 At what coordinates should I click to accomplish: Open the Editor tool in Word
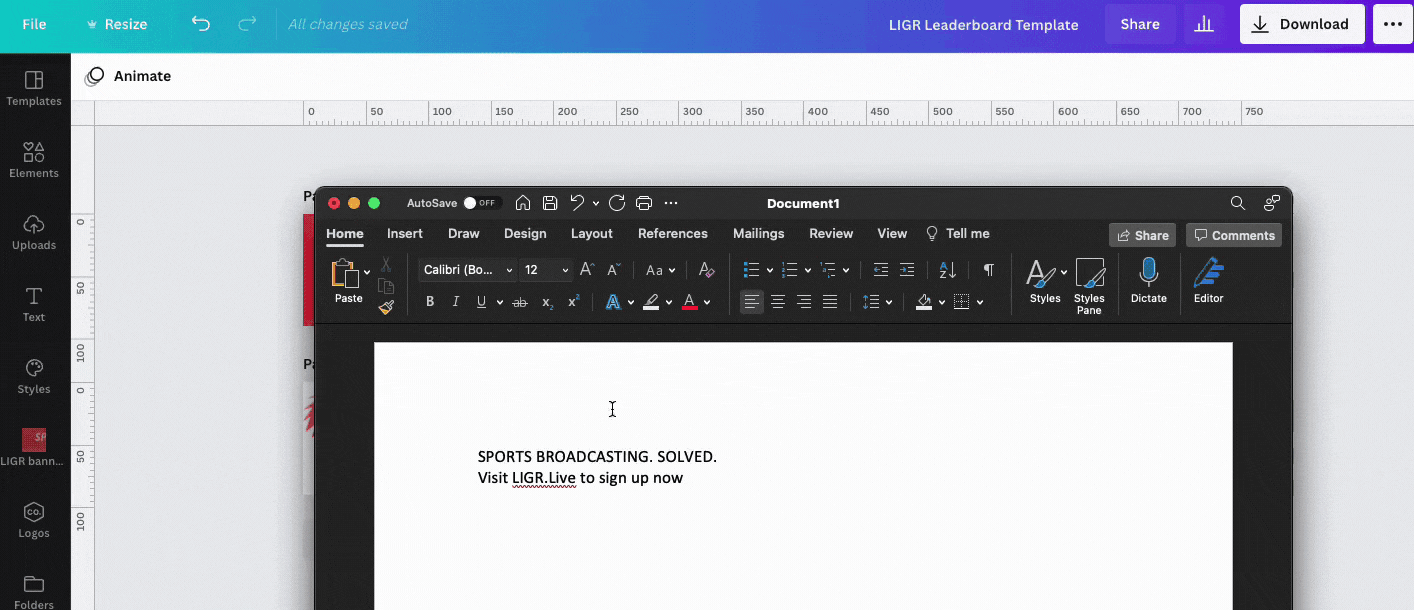click(1209, 281)
